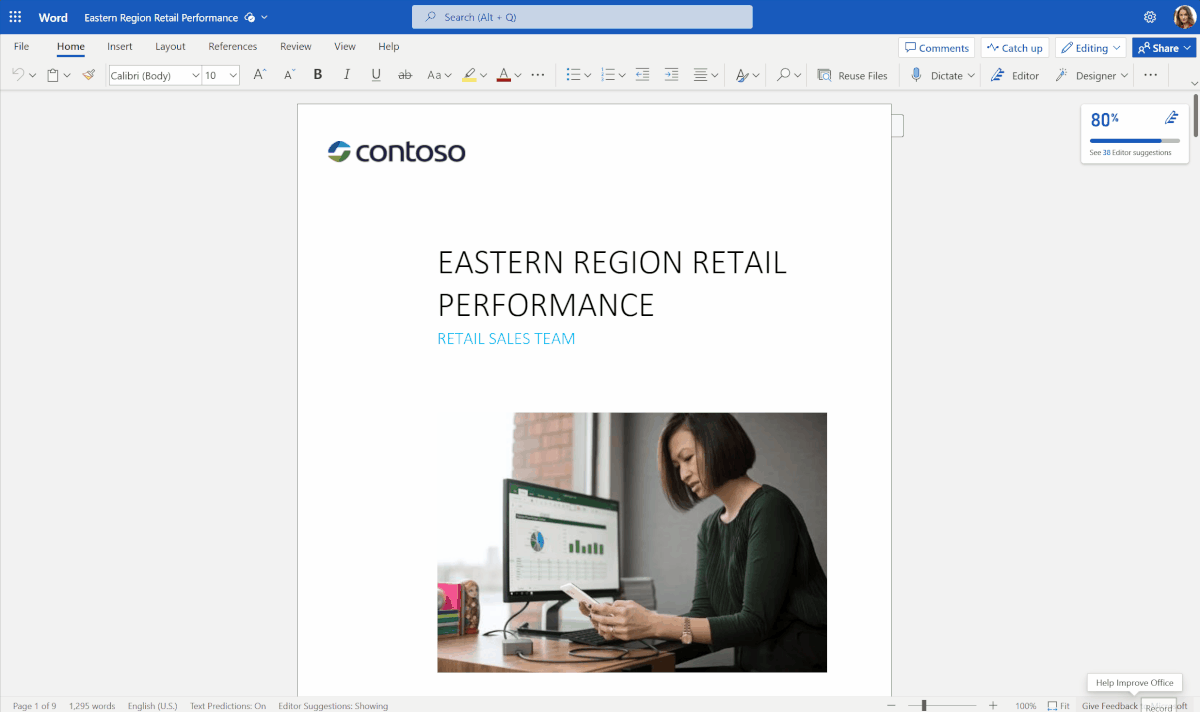The image size is (1200, 712).
Task: Toggle Underline formatting
Action: coord(376,75)
